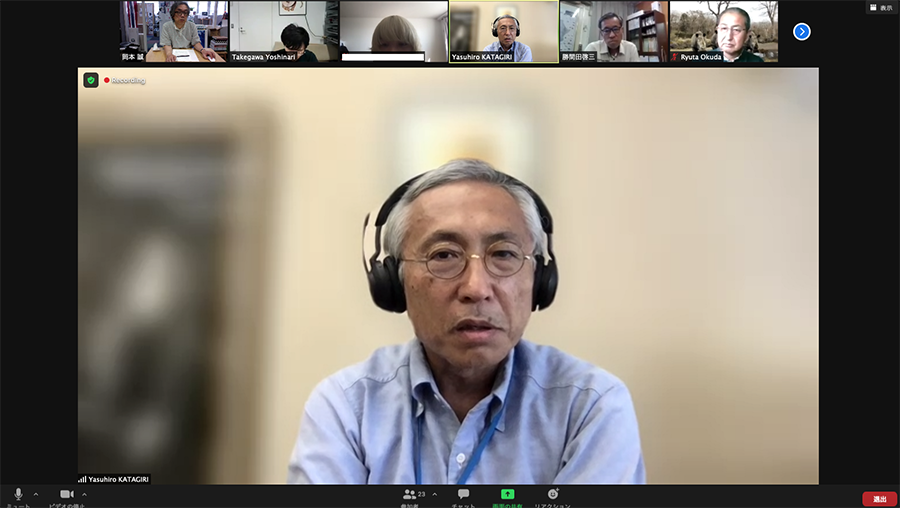The width and height of the screenshot is (900, 508).
Task: Expand audio options arrow next to microphone
Action: pos(36,494)
